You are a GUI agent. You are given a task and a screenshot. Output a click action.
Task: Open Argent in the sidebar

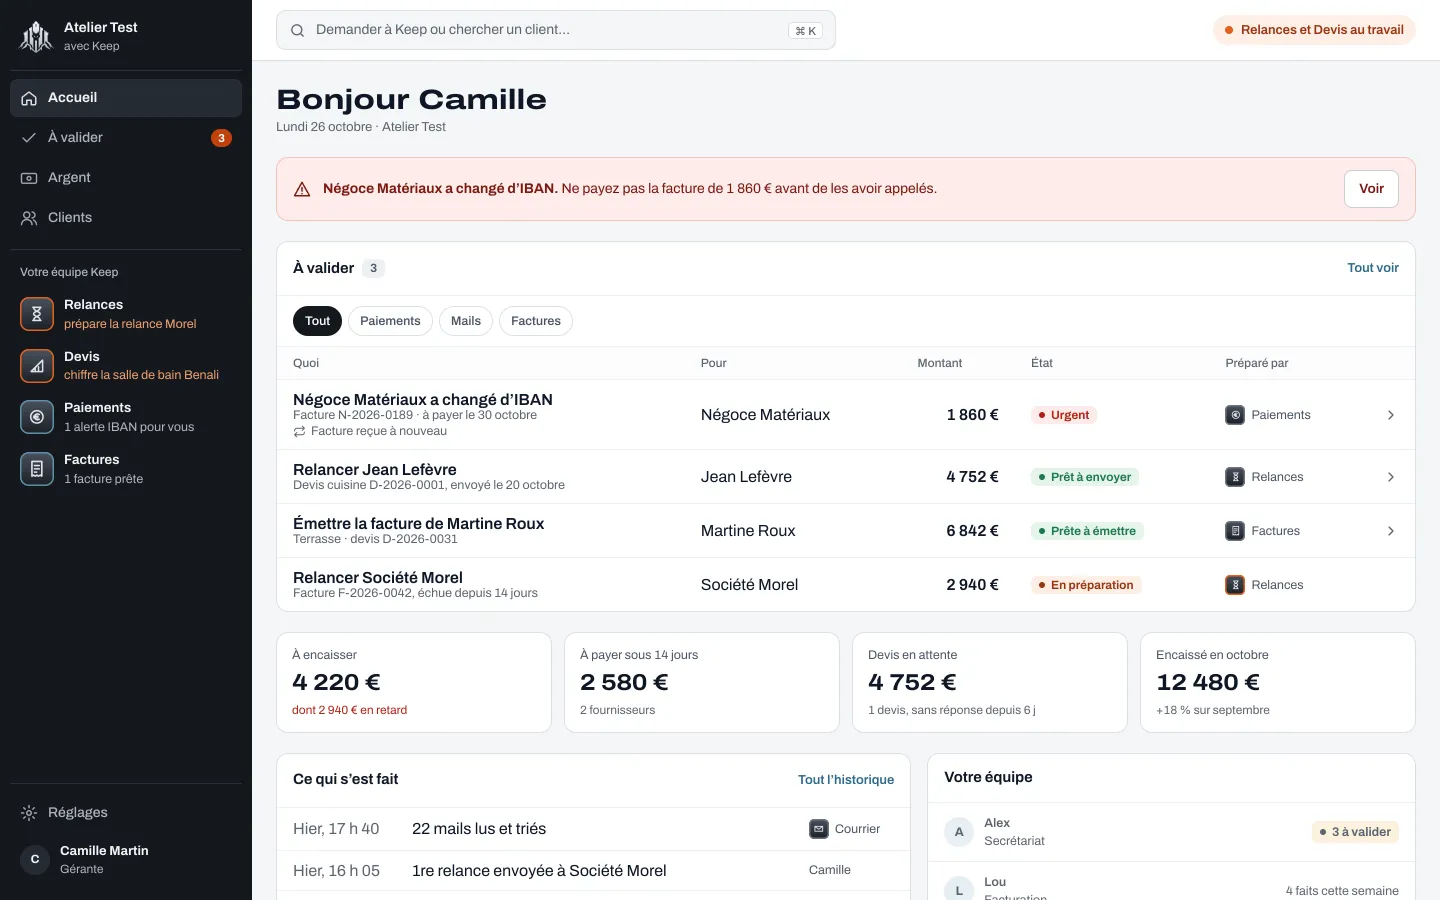click(126, 178)
